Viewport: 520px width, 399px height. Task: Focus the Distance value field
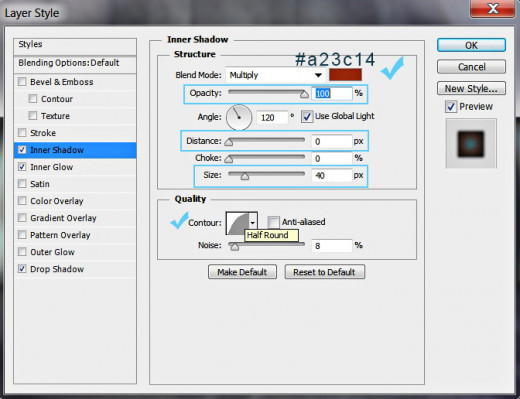point(332,141)
